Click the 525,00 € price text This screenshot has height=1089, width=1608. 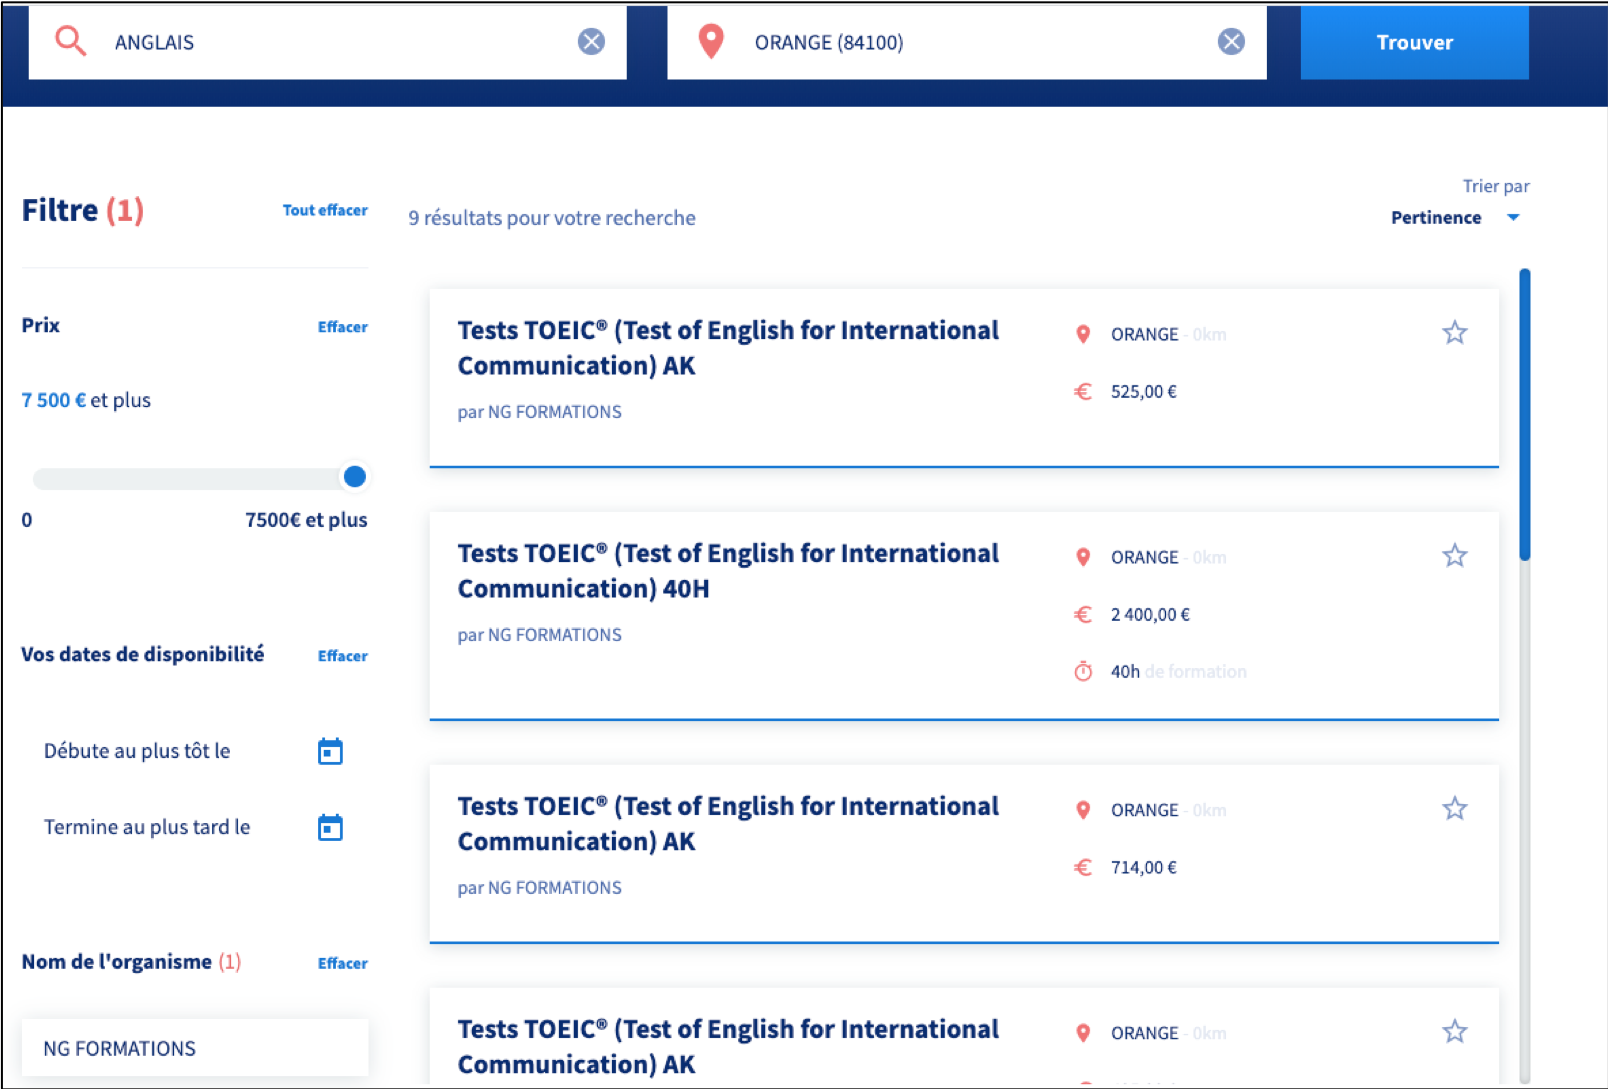click(x=1143, y=392)
